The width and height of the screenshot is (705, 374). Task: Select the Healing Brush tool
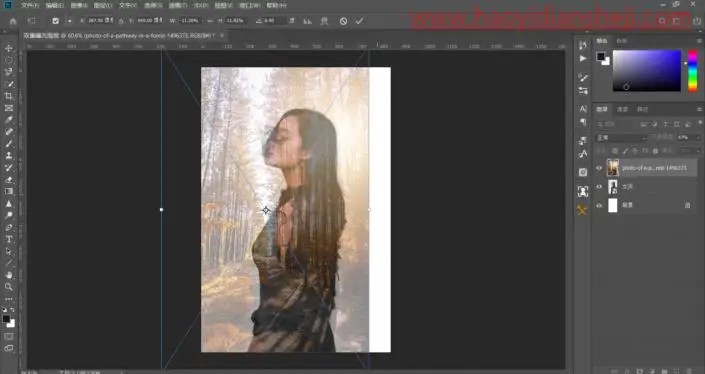point(9,132)
